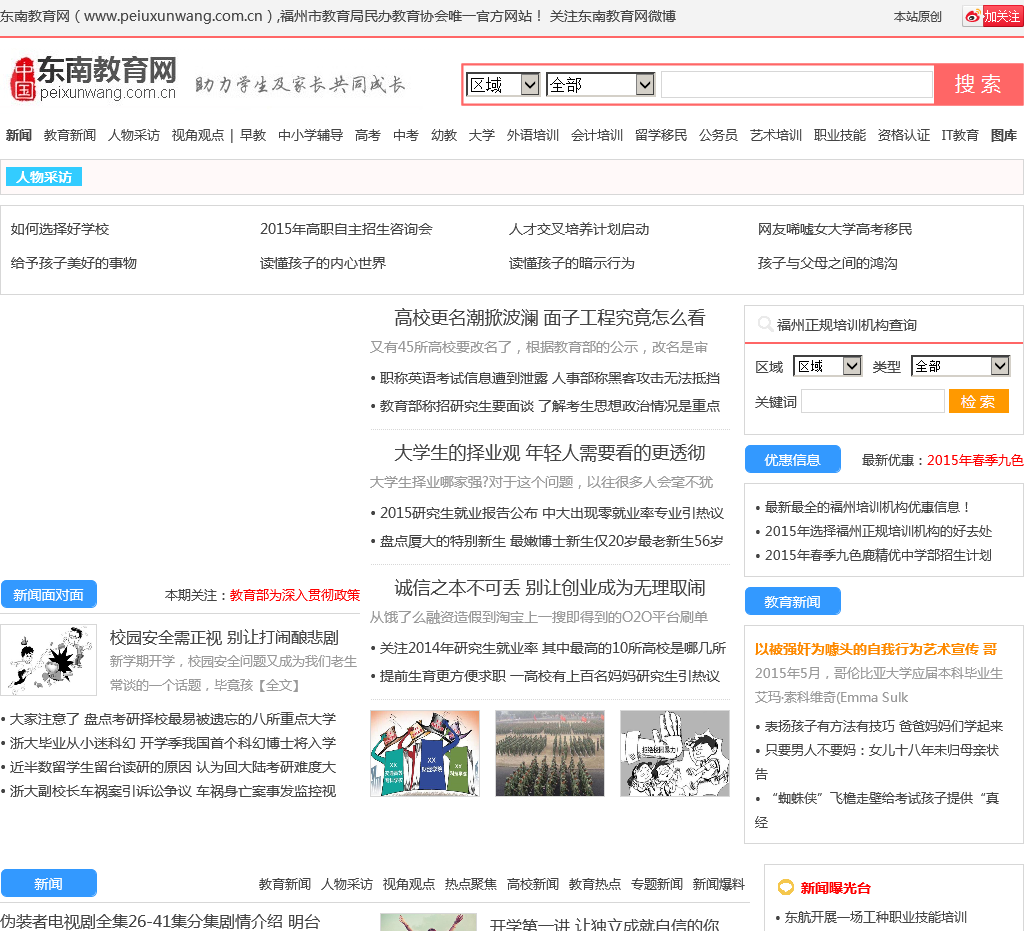Open the black-and-white hand cartoon thumbnail

pyautogui.click(x=675, y=753)
